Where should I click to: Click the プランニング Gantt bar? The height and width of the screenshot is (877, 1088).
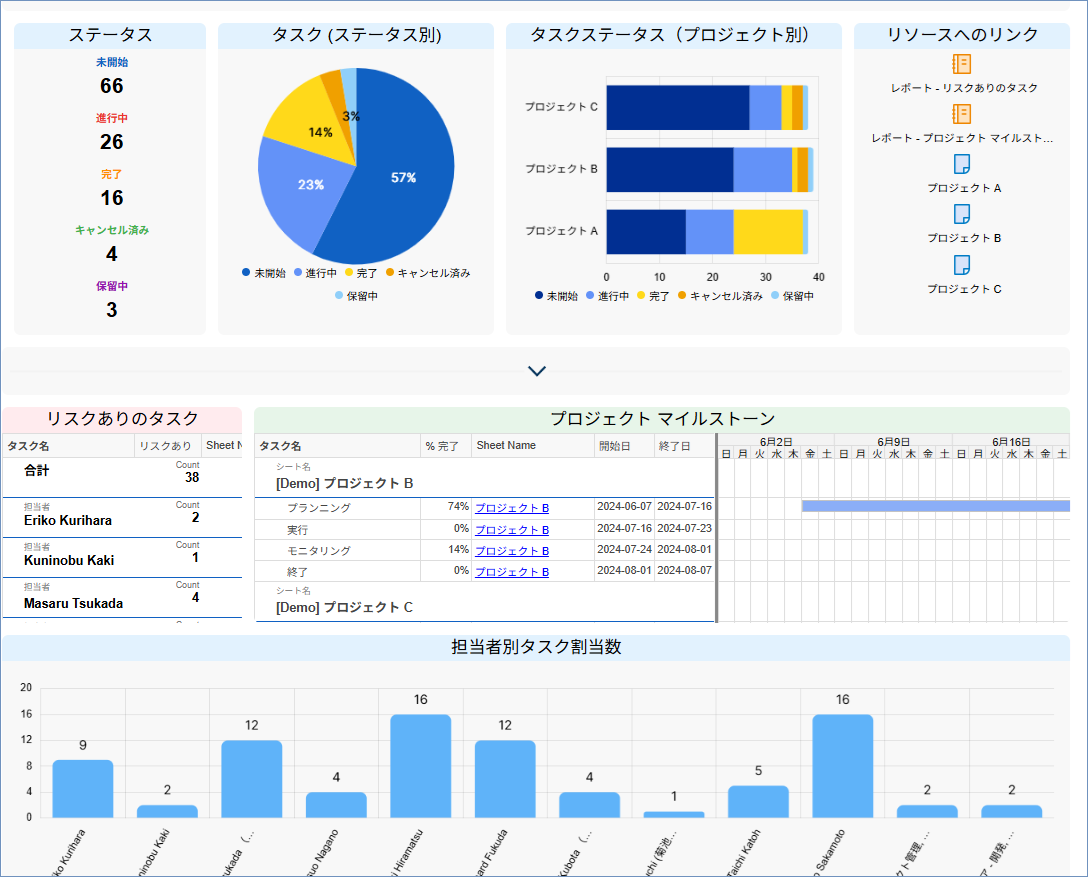tap(935, 507)
